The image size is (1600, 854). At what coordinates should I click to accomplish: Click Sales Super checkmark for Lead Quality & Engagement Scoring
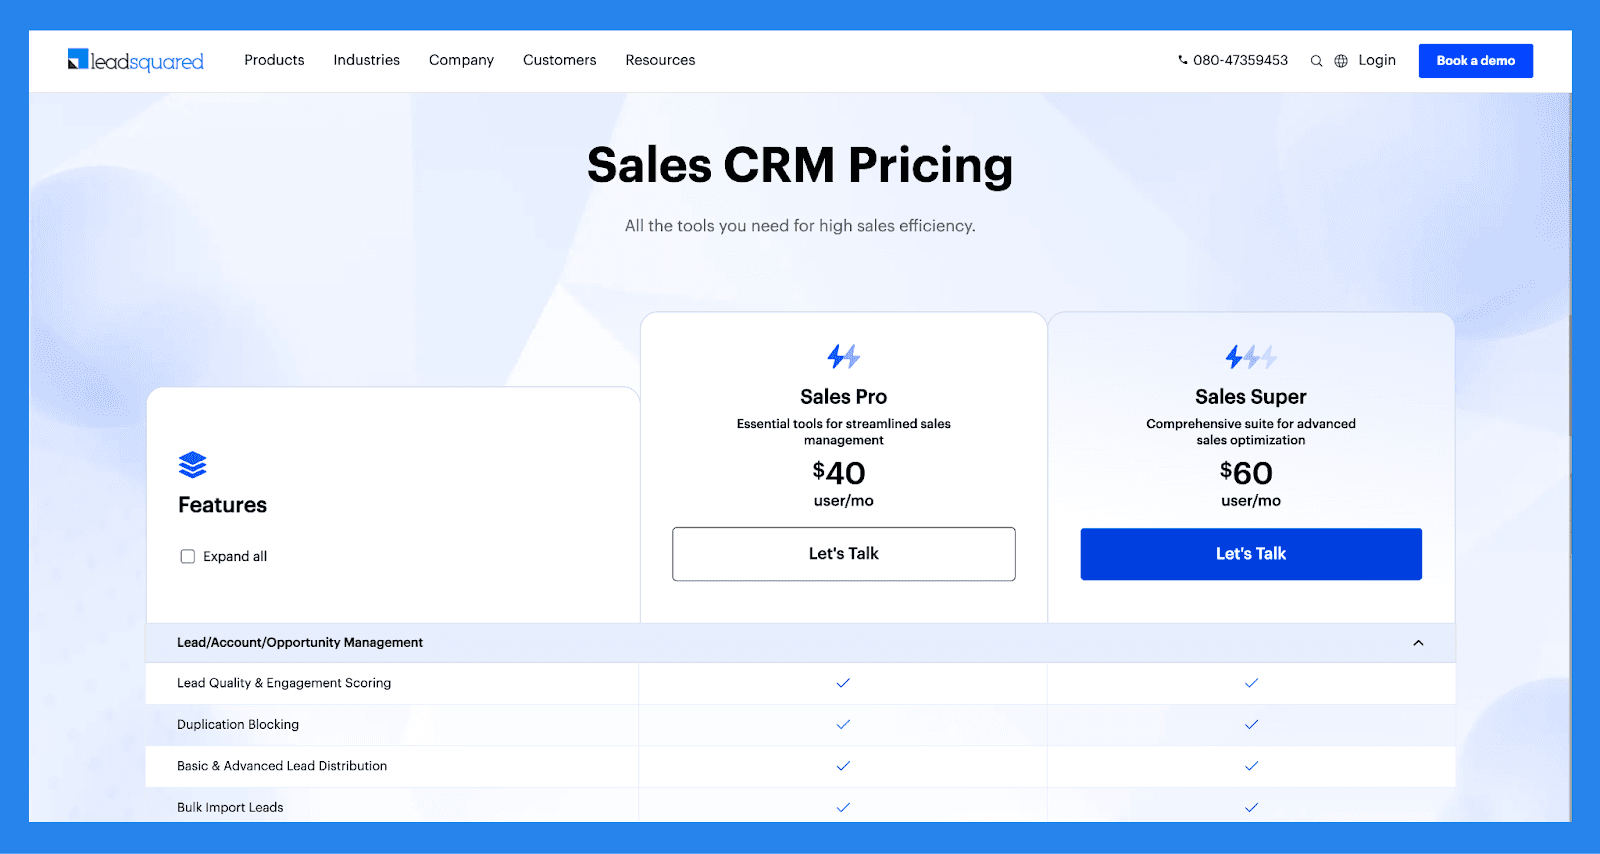[x=1251, y=683]
